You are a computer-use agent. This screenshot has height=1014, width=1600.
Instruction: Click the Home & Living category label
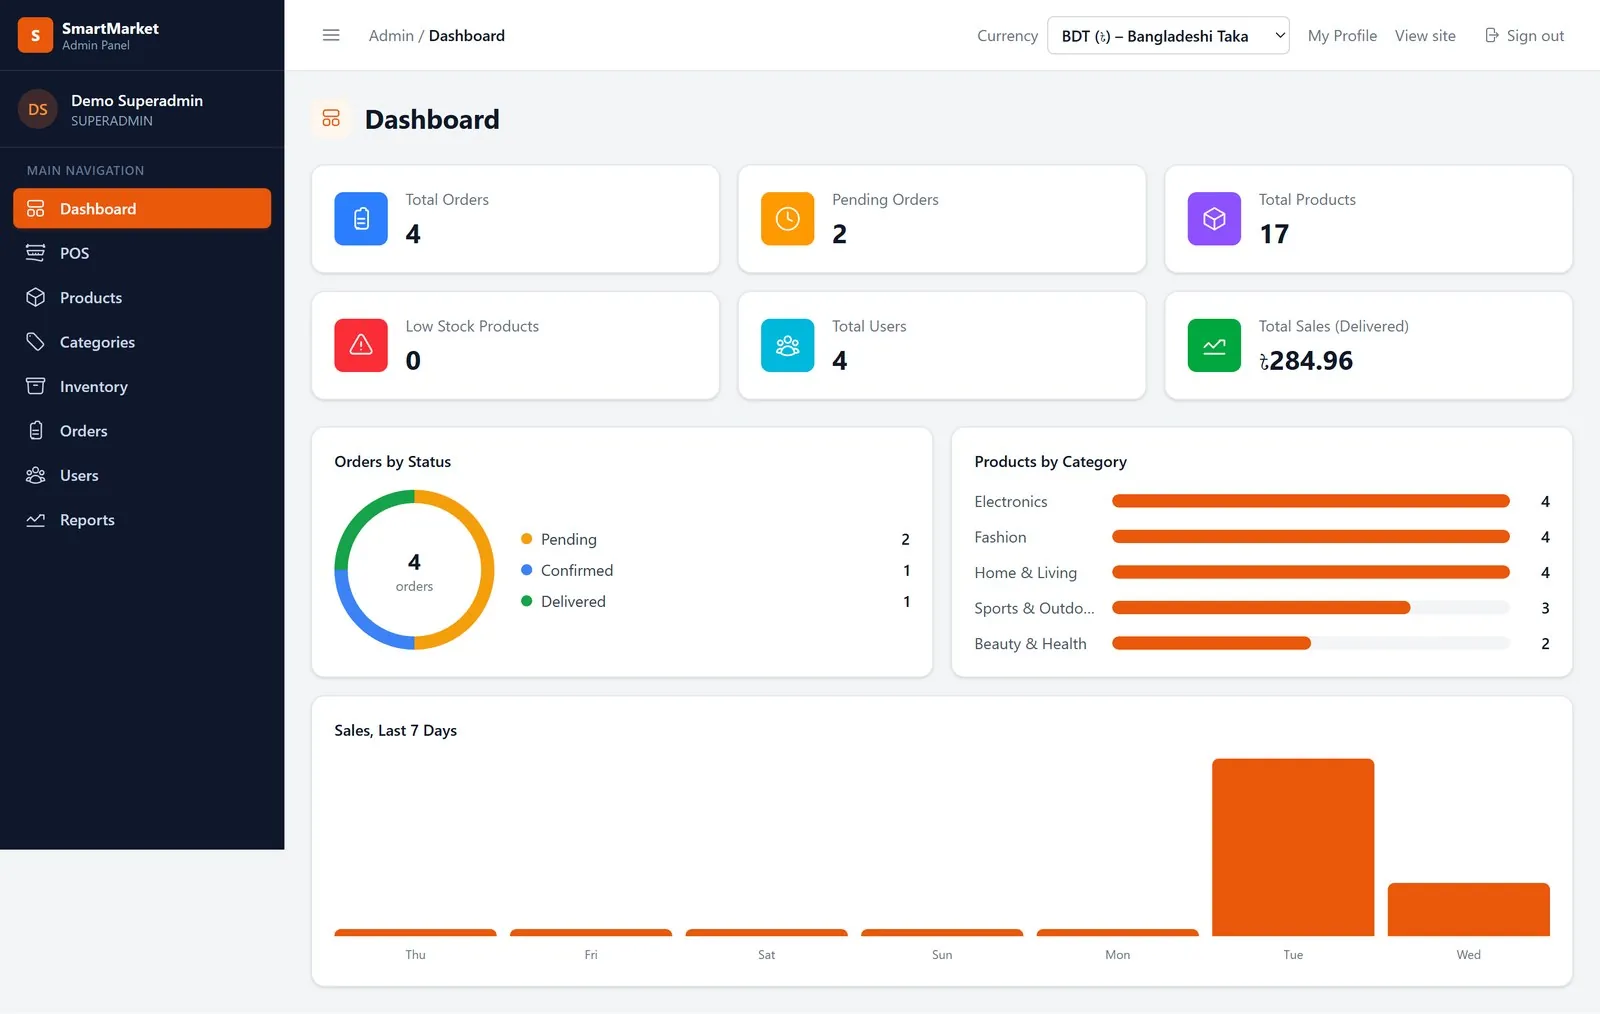(1025, 572)
